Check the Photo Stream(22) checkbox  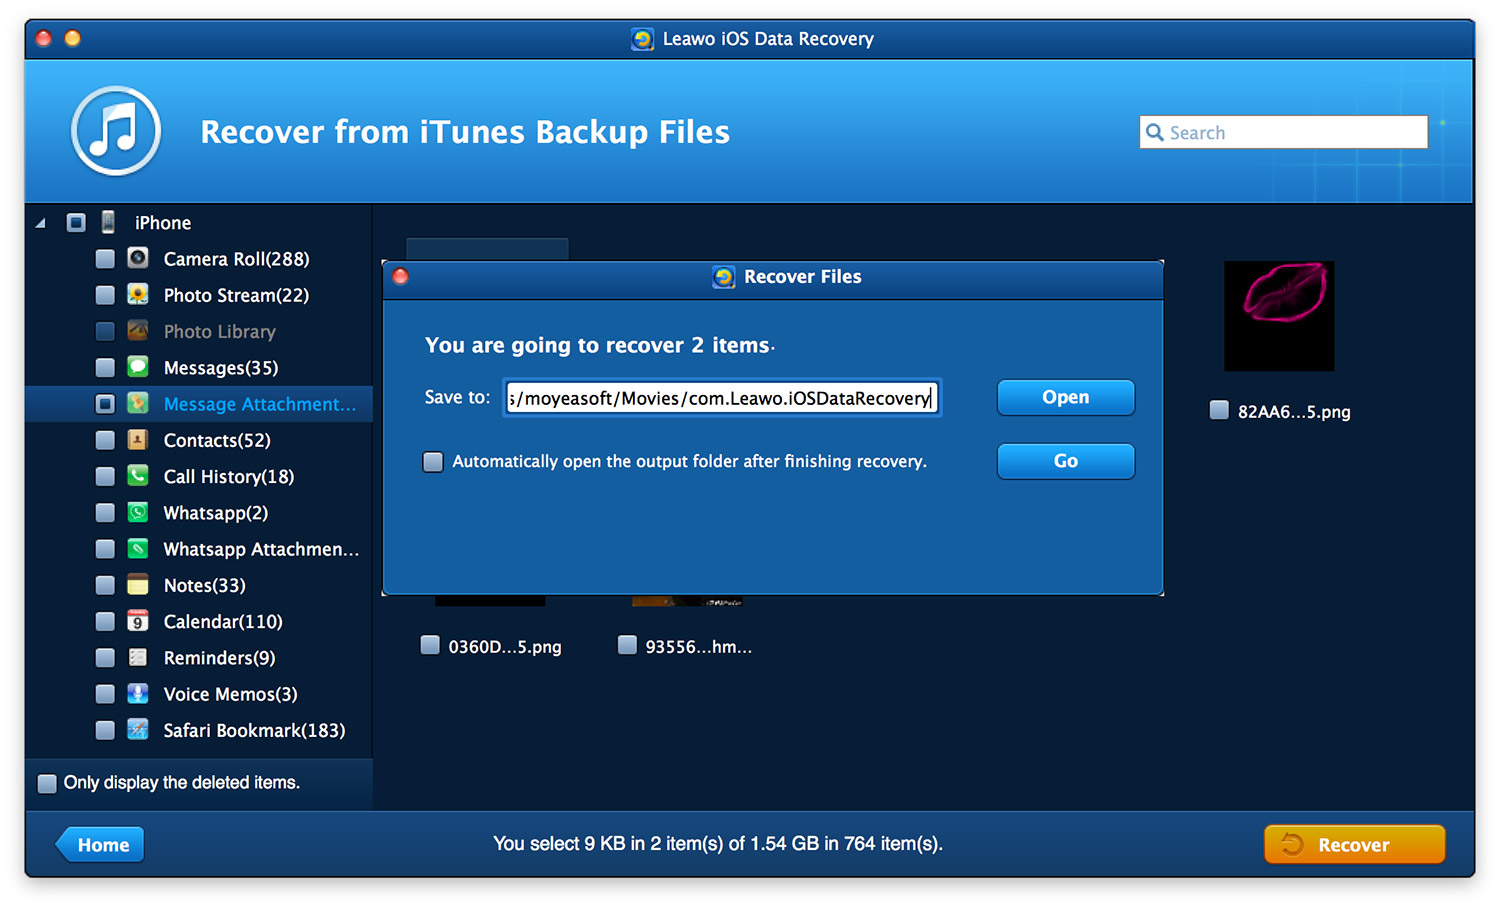[x=105, y=294]
